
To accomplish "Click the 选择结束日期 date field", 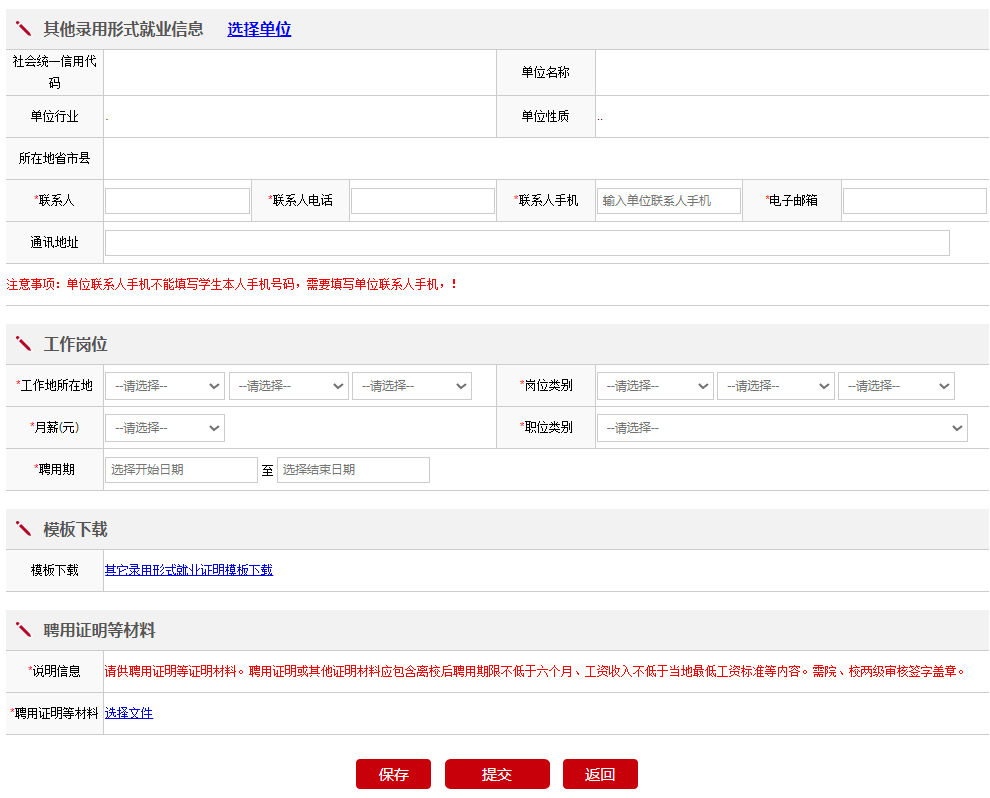I will [353, 470].
